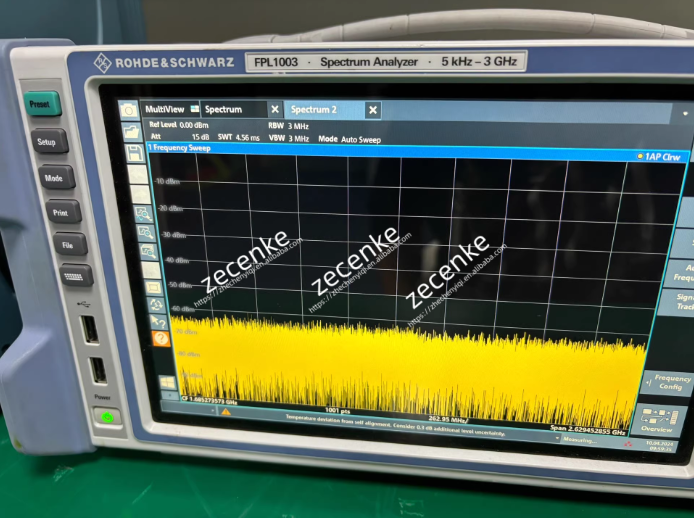Select the lowest of the three zoom icons
The height and width of the screenshot is (518, 694).
149,251
